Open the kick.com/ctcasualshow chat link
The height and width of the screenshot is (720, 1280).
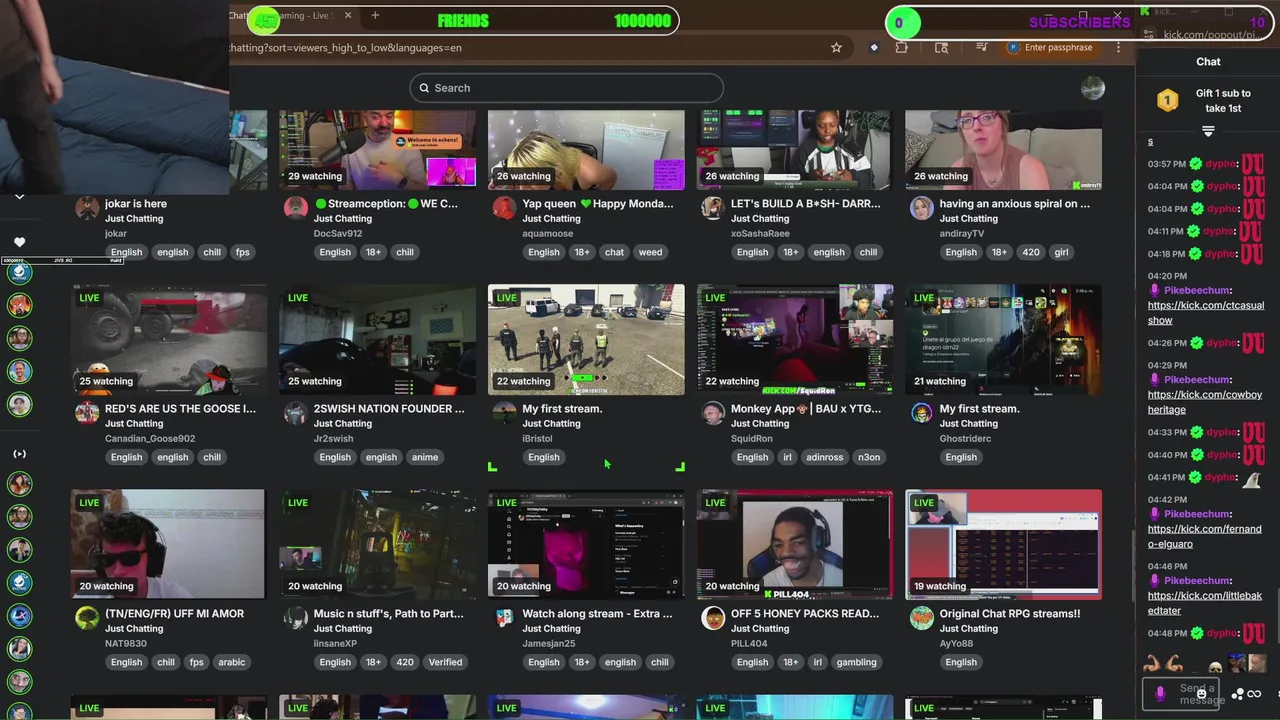1206,313
